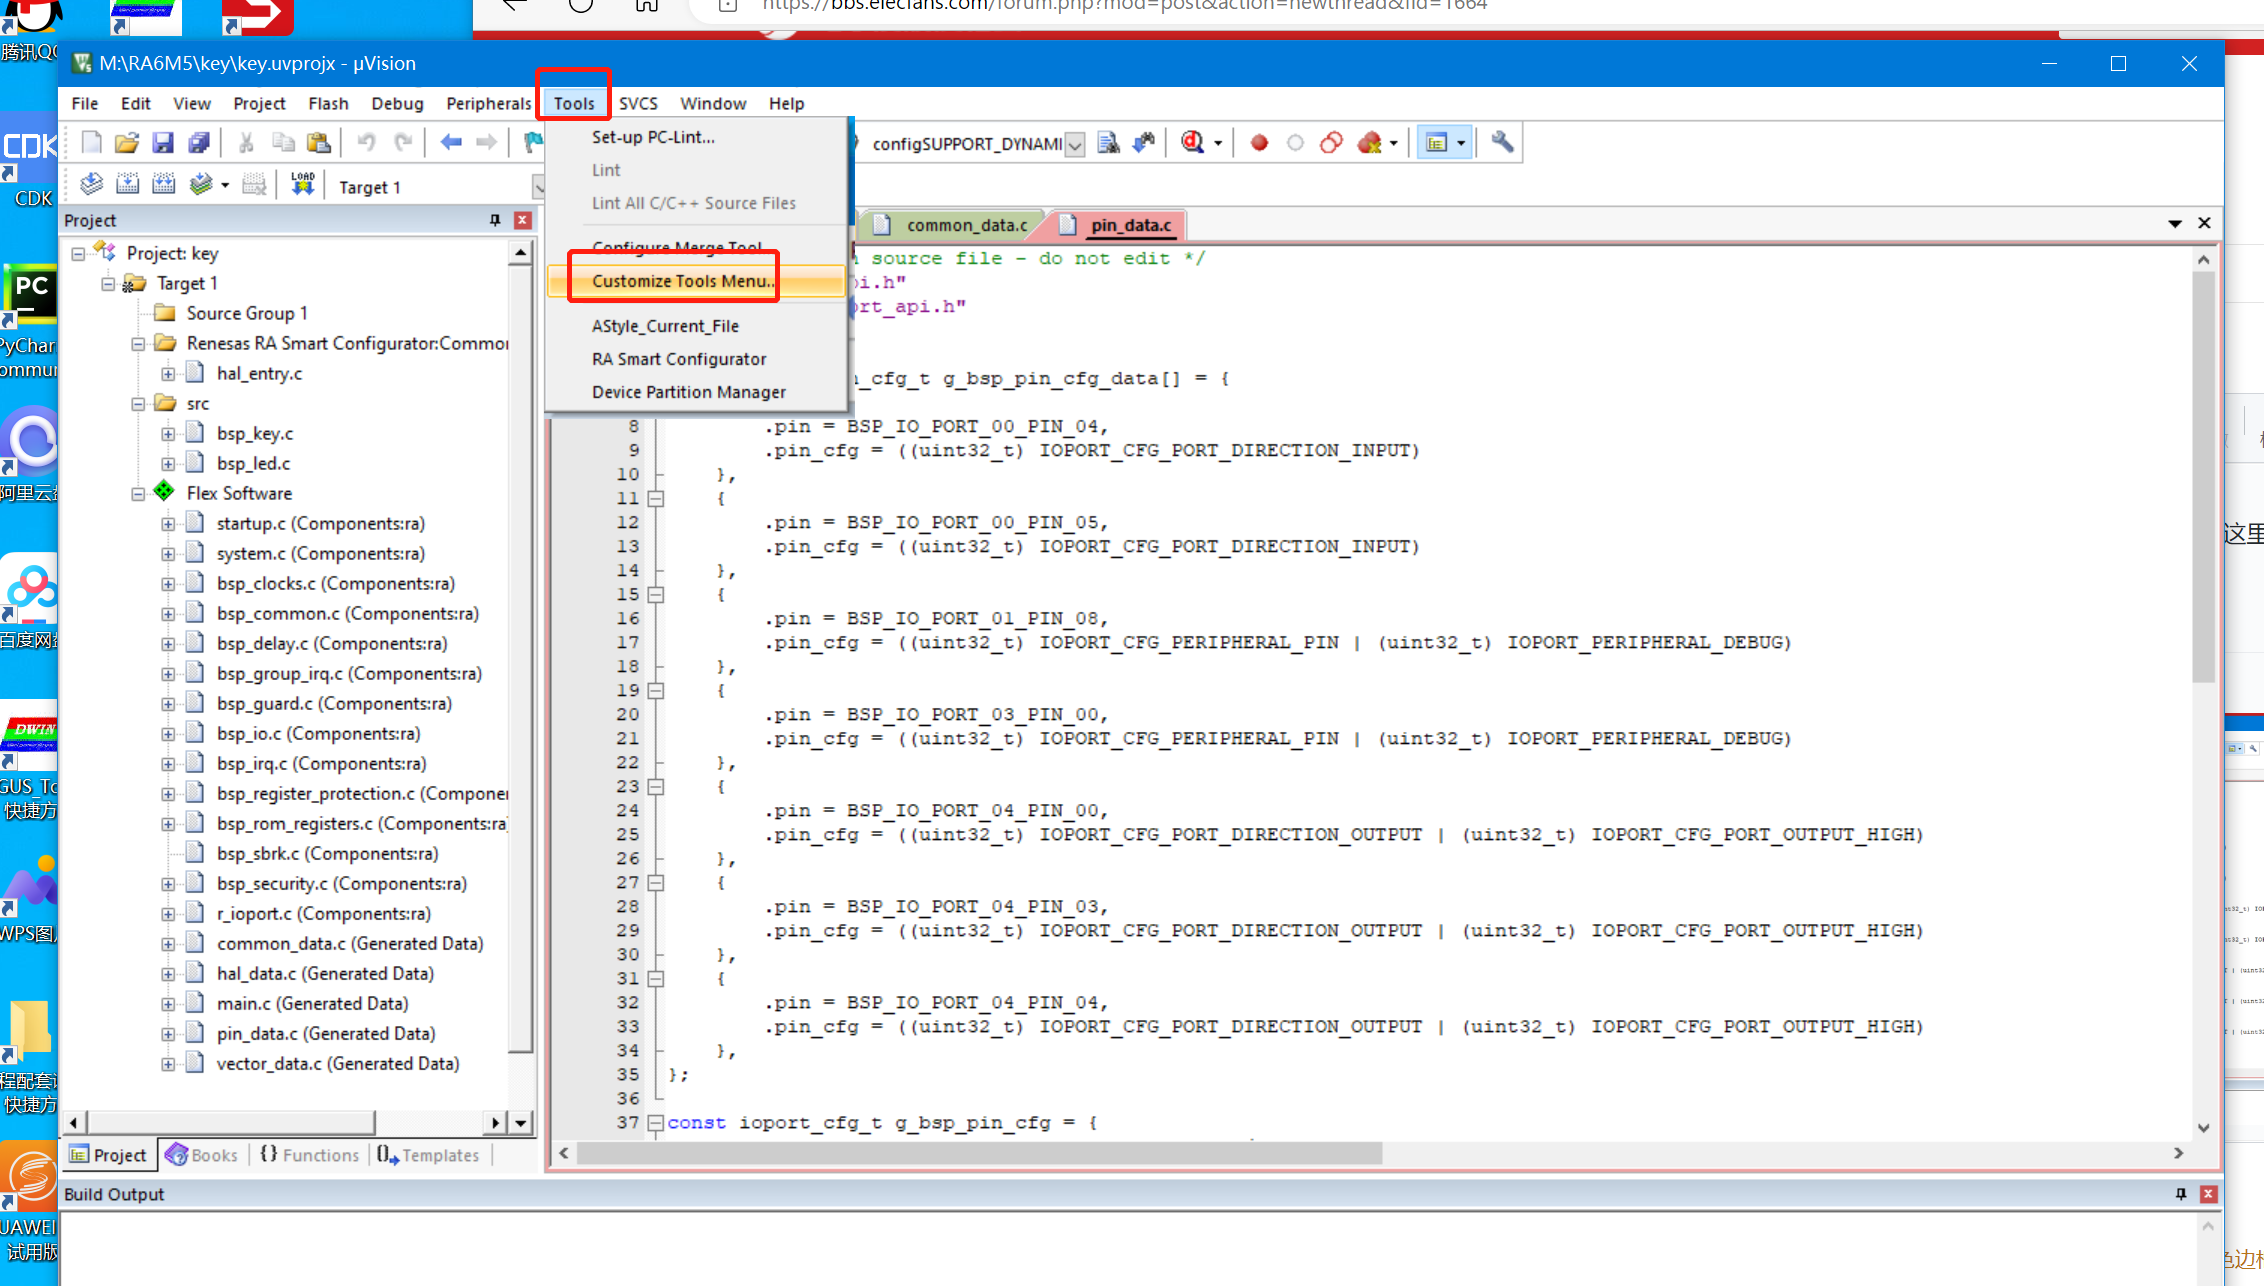Select RA Smart Configurator menu entry
The image size is (2264, 1286).
tap(696, 359)
